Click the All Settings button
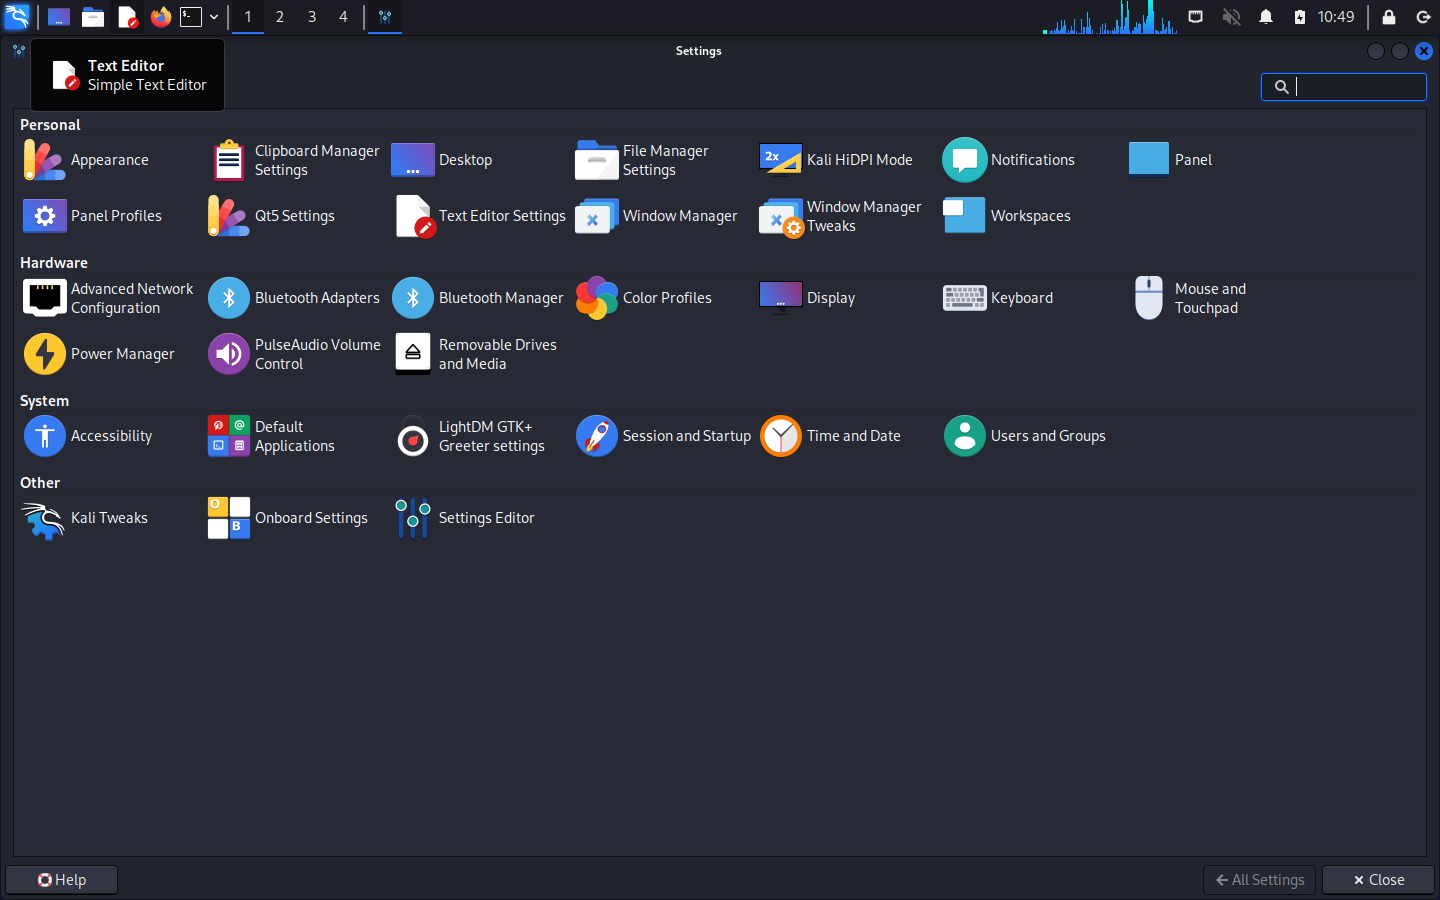The image size is (1440, 900). tap(1260, 880)
